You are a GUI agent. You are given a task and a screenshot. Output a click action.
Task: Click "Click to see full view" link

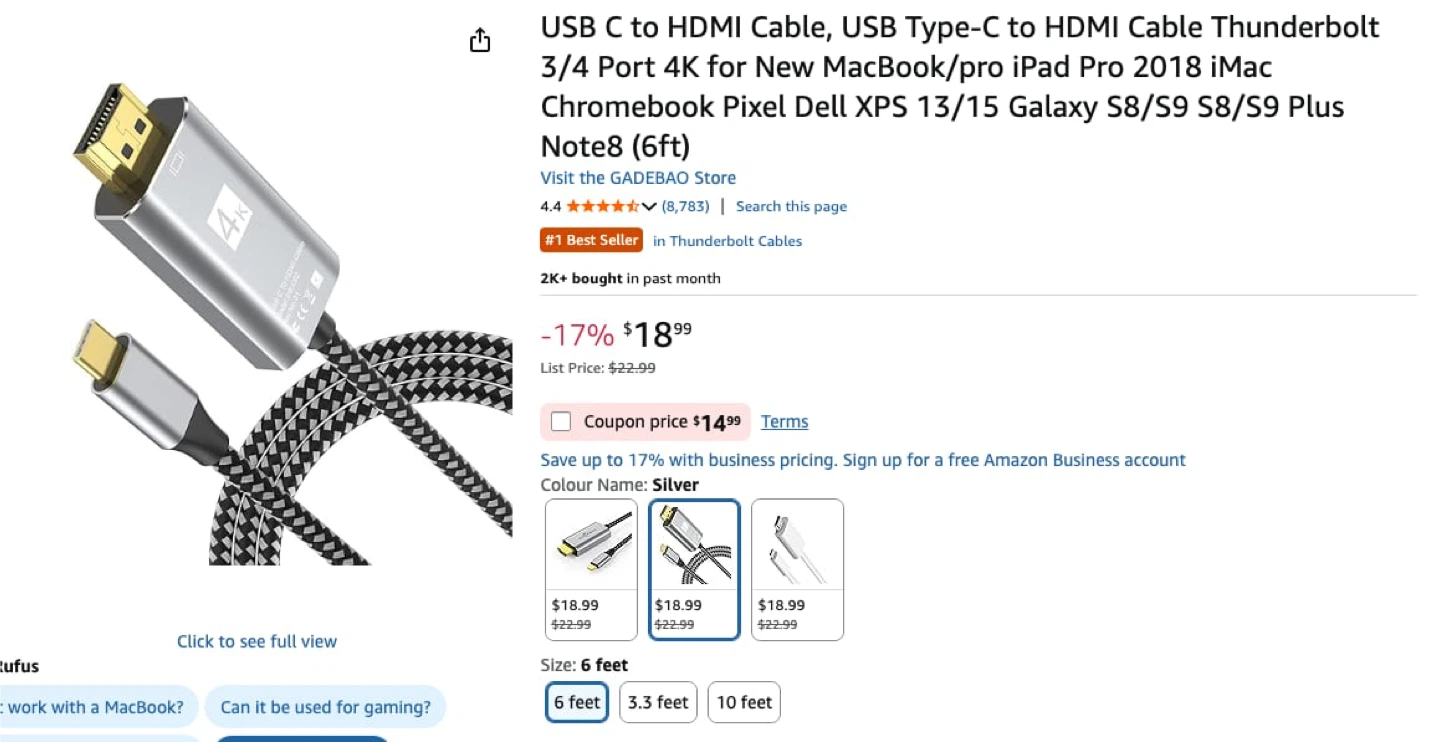click(257, 642)
